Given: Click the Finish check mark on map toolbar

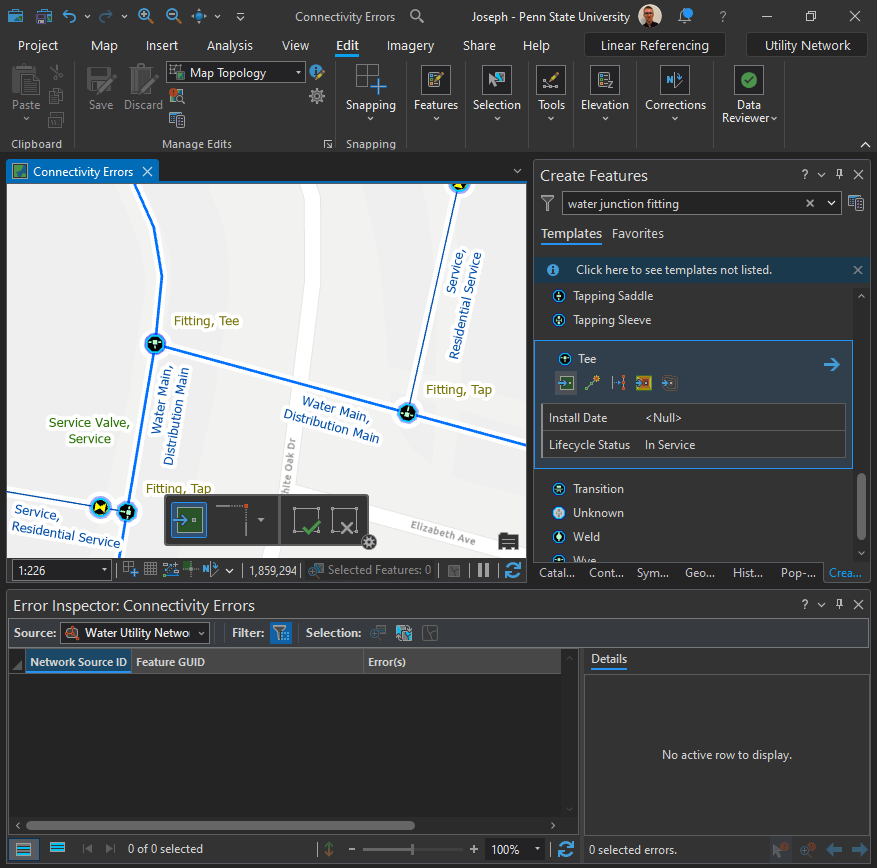Looking at the screenshot, I should point(307,521).
